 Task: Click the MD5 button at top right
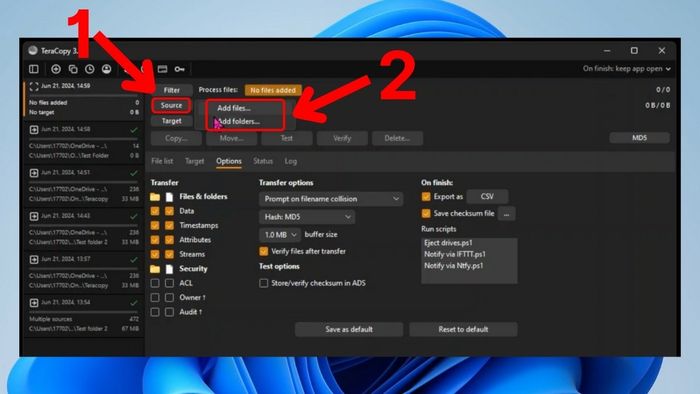[x=639, y=138]
